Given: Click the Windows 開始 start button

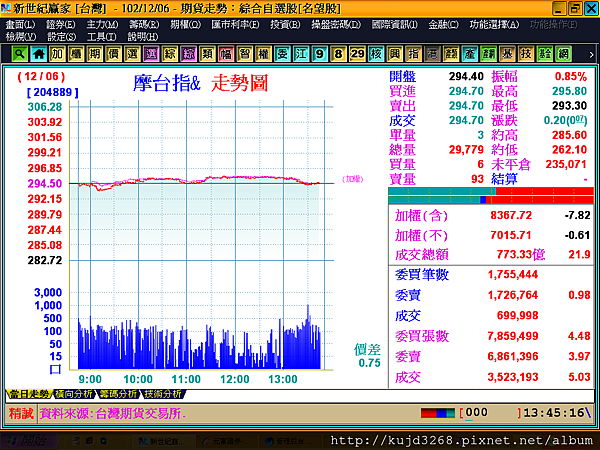Looking at the screenshot, I should click(x=29, y=441).
